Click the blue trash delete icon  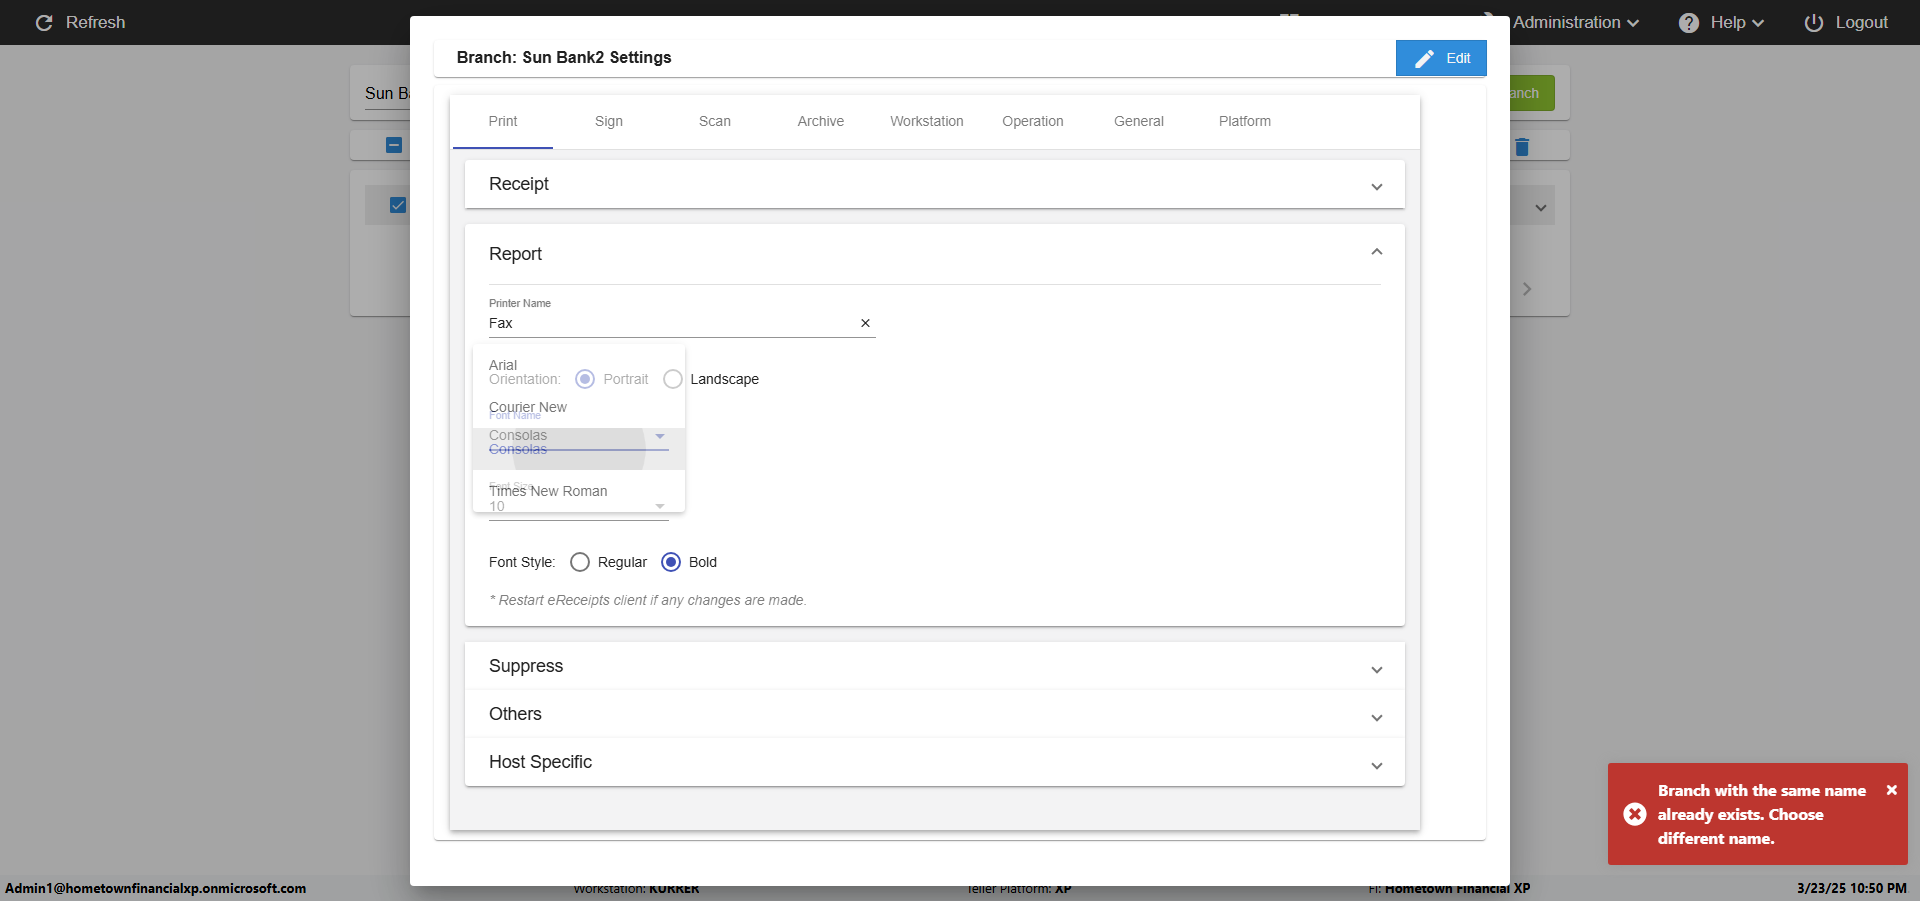click(x=1522, y=147)
